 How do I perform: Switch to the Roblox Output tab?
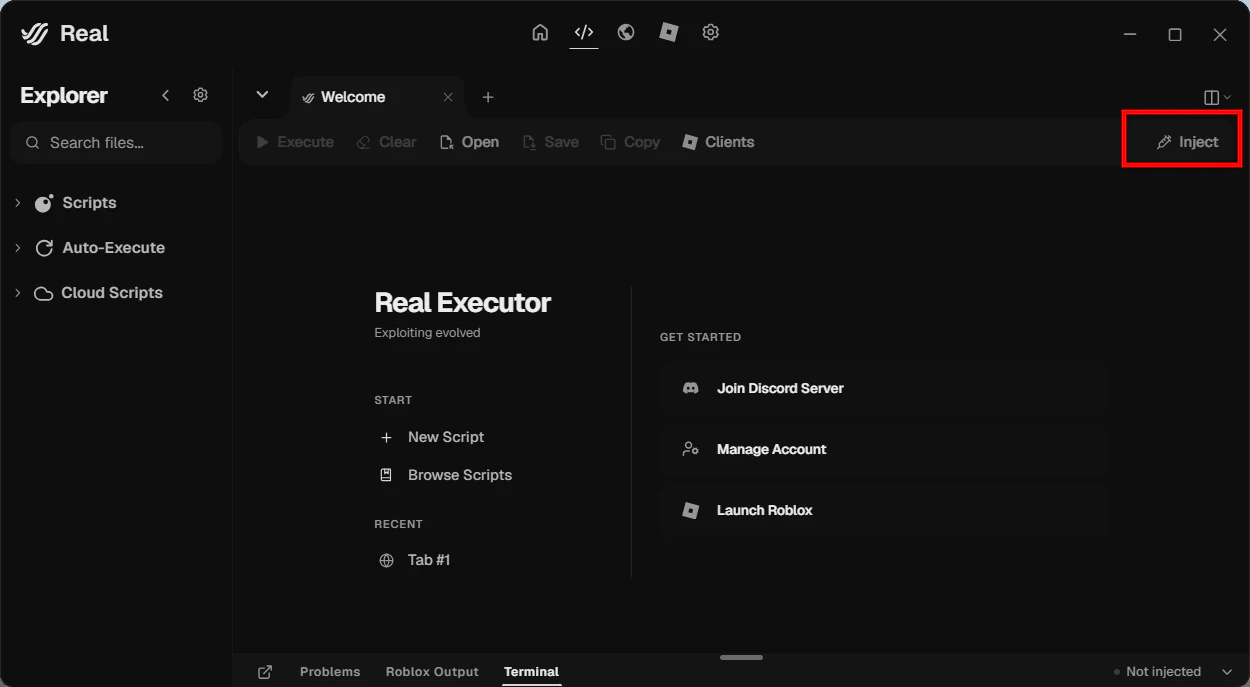pyautogui.click(x=432, y=672)
